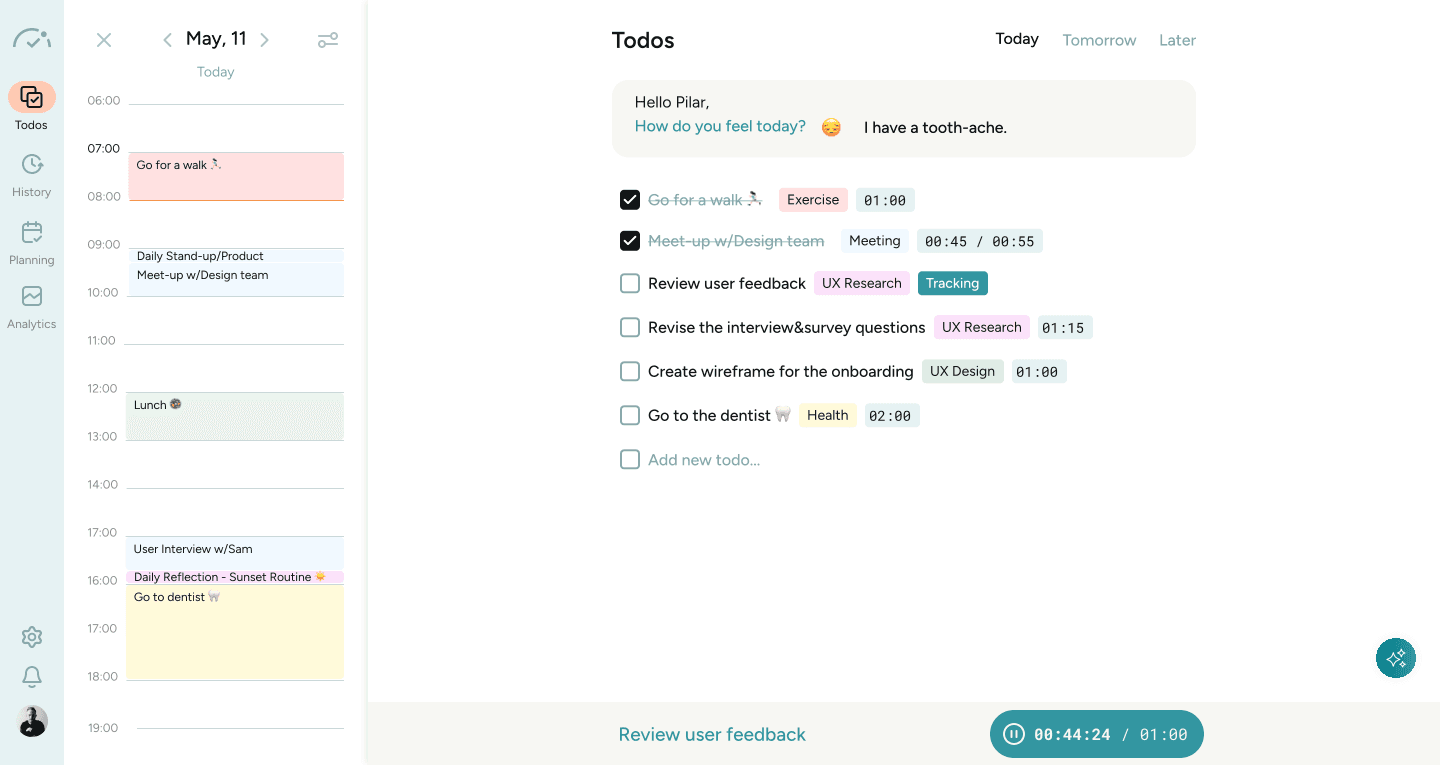1440x765 pixels.
Task: Check off the Review user feedback todo
Action: tap(630, 283)
